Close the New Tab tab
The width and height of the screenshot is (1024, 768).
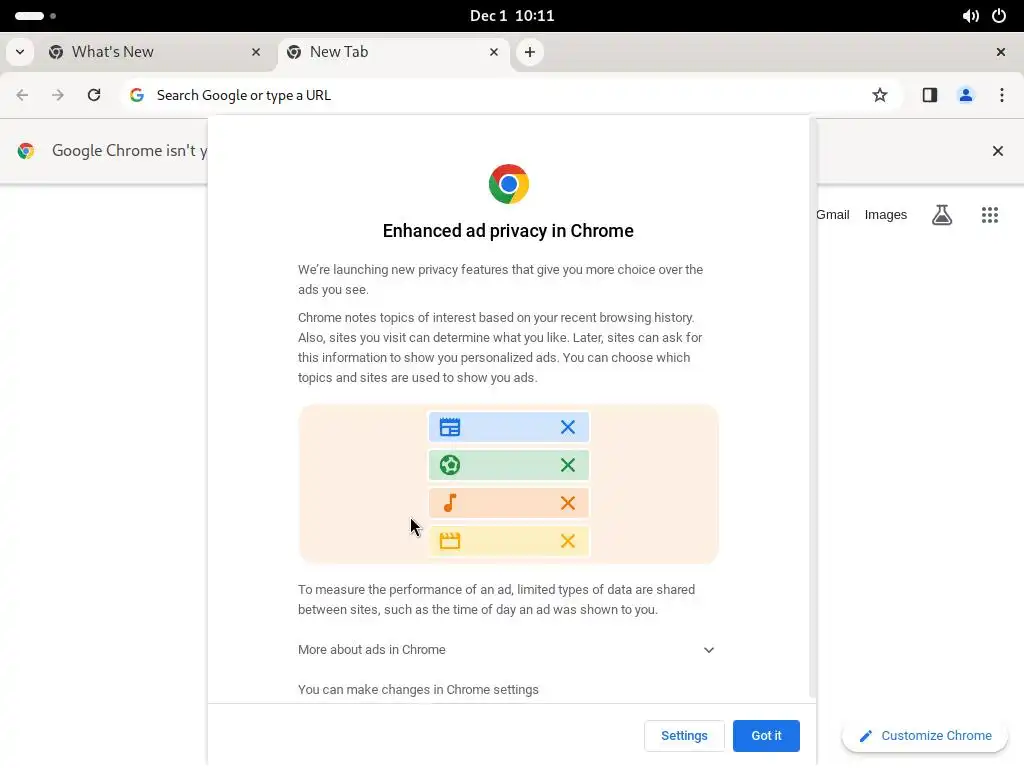(494, 52)
